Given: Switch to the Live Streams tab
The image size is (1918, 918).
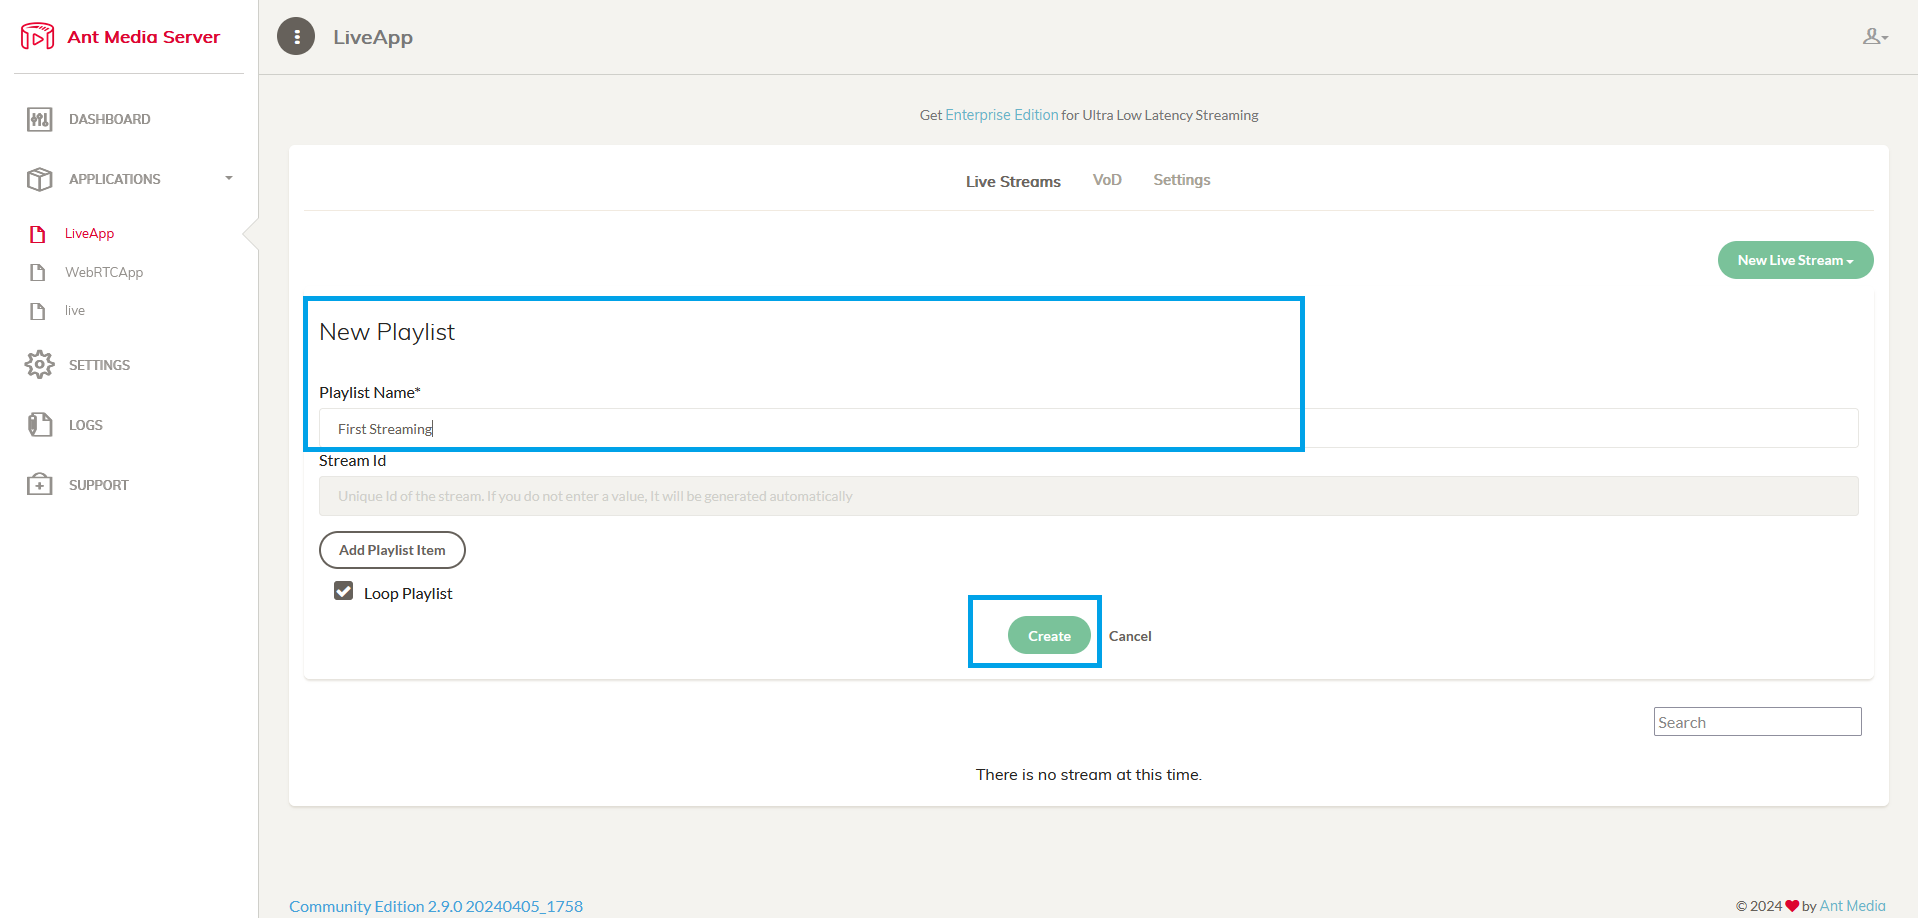Looking at the screenshot, I should 1013,181.
